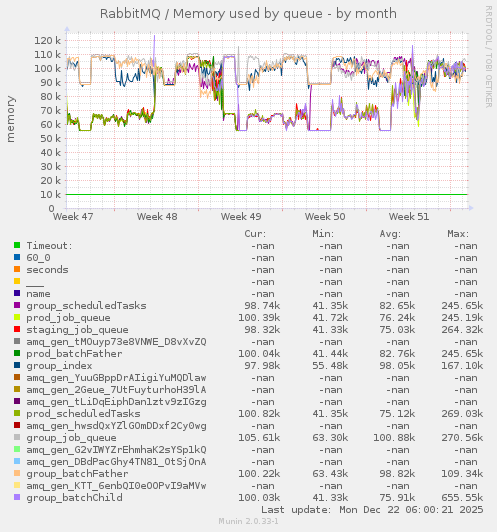Click the Week 49 x-axis label
The height and width of the screenshot is (532, 497).
tap(241, 216)
